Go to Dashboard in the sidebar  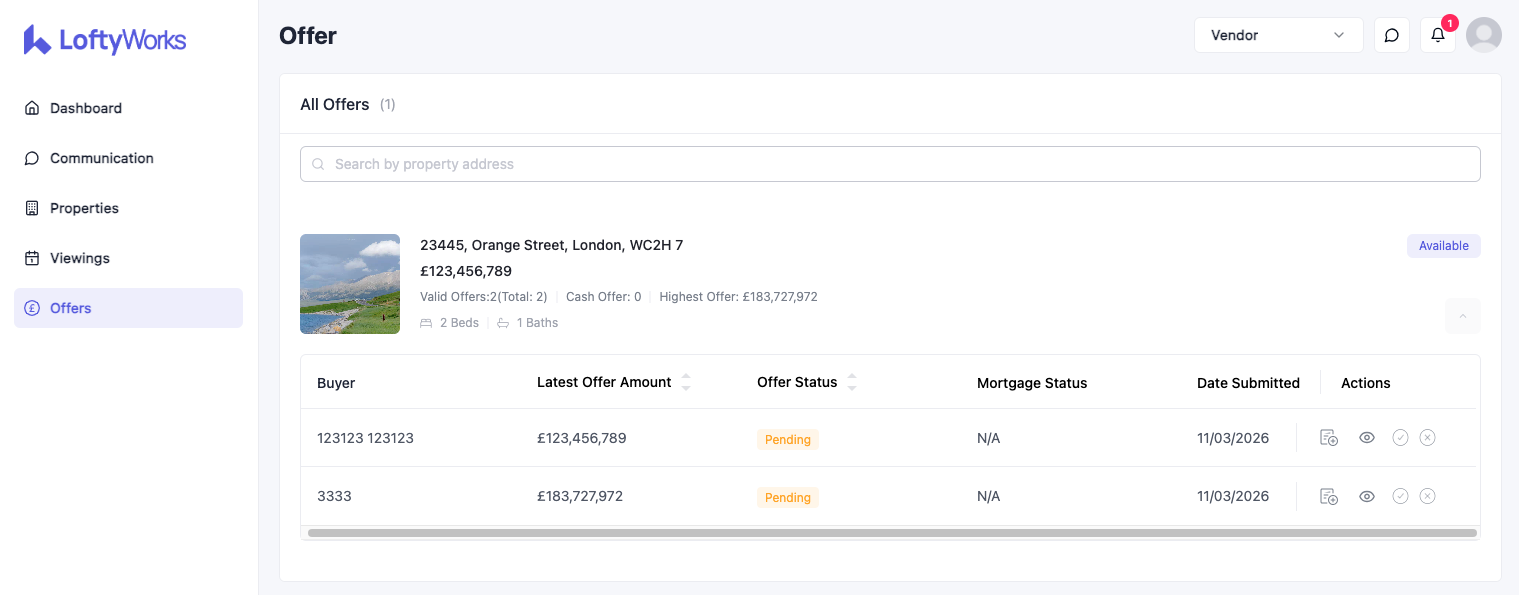click(86, 108)
